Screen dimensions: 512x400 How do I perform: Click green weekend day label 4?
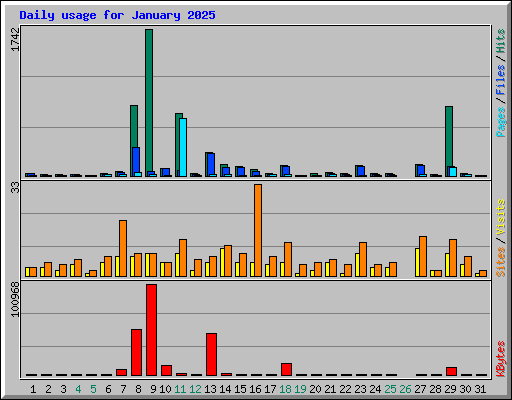(x=78, y=389)
